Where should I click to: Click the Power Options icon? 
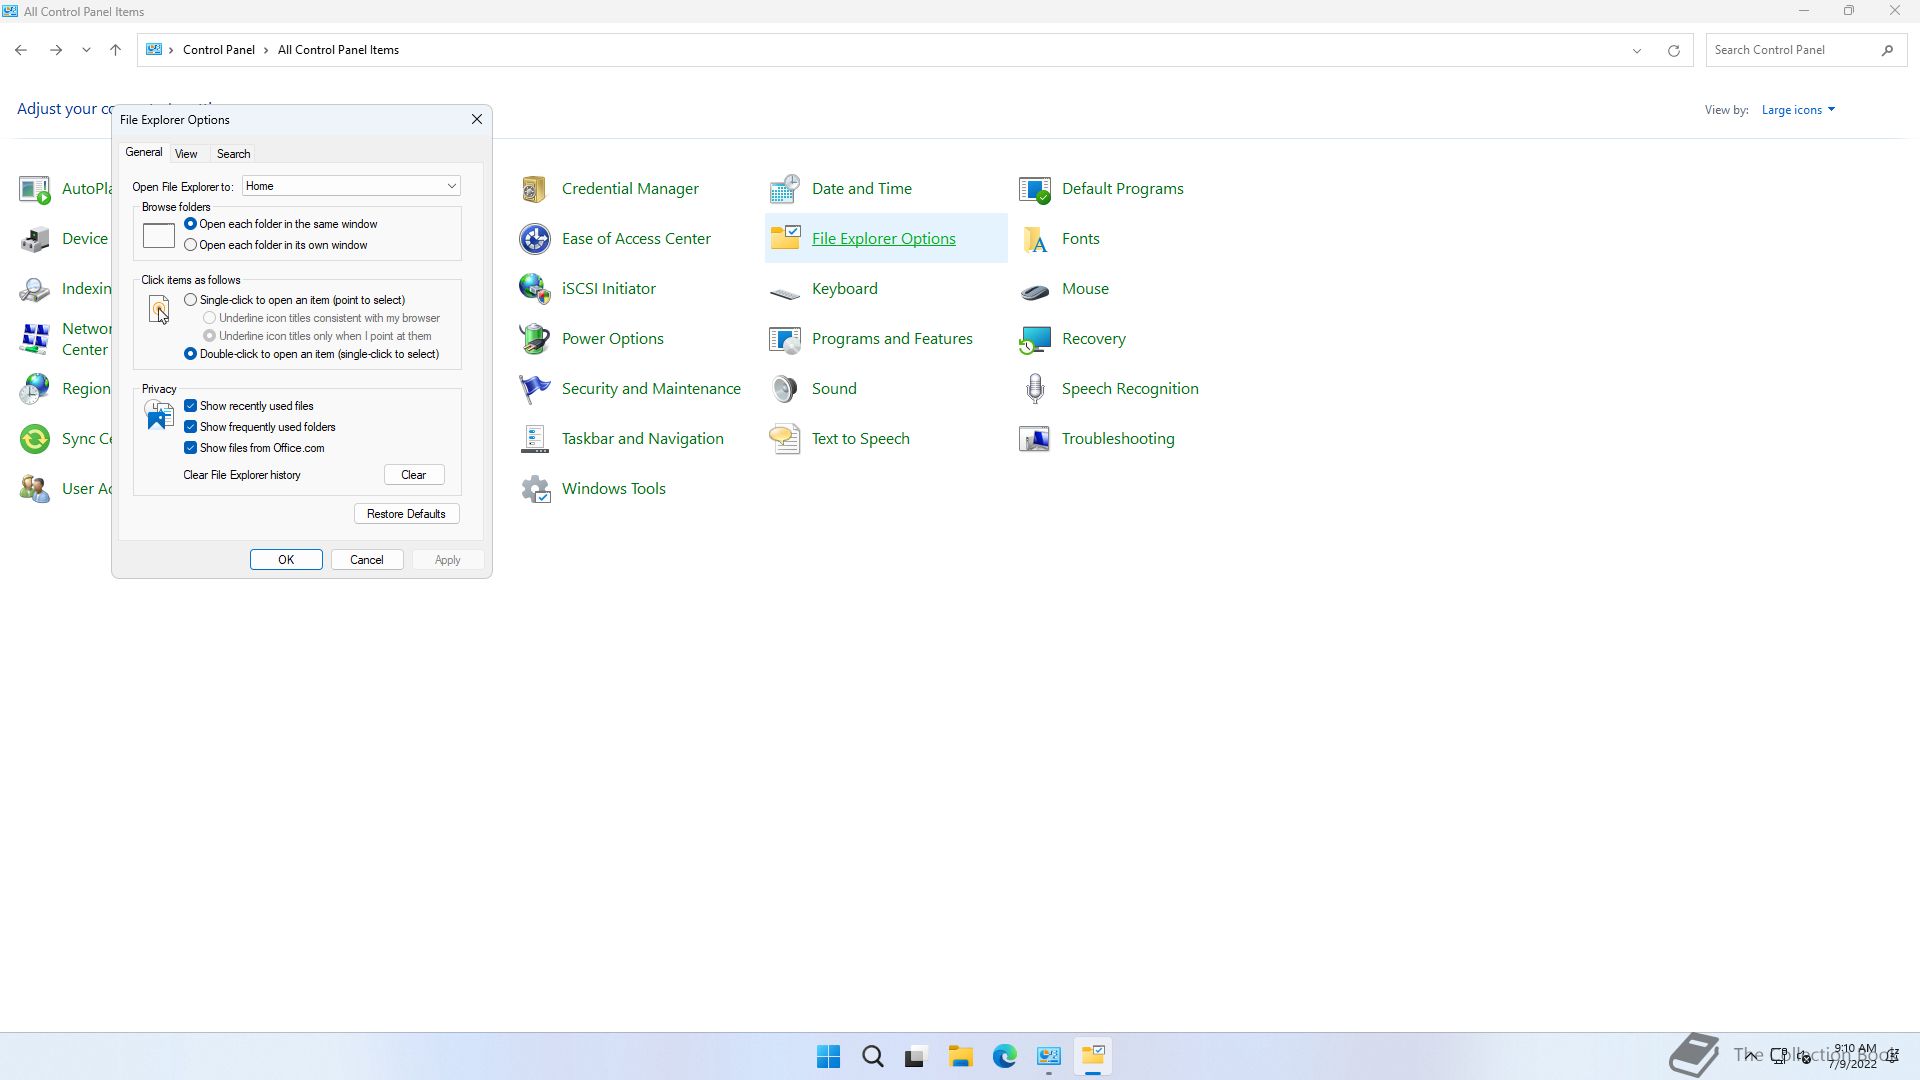(534, 338)
